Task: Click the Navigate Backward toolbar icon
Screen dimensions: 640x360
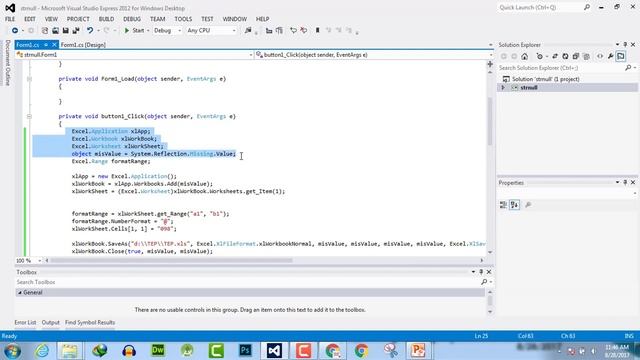Action: [15, 31]
